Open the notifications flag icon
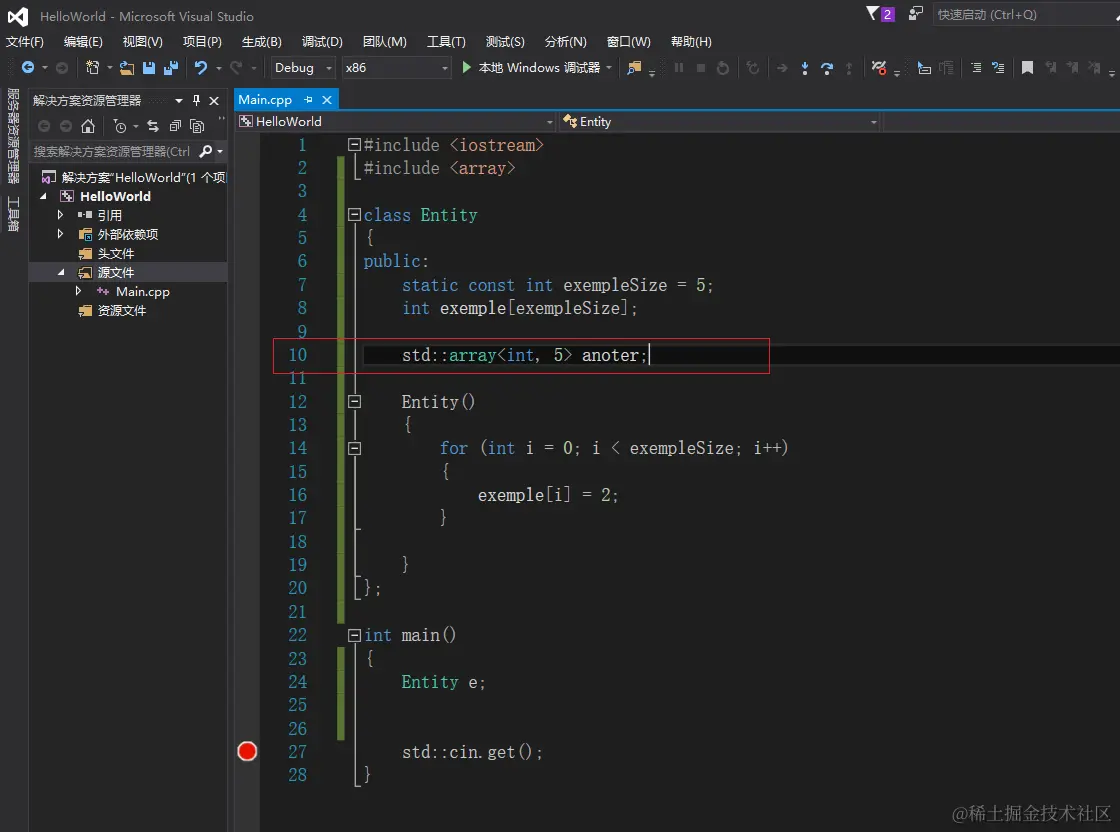 click(874, 14)
